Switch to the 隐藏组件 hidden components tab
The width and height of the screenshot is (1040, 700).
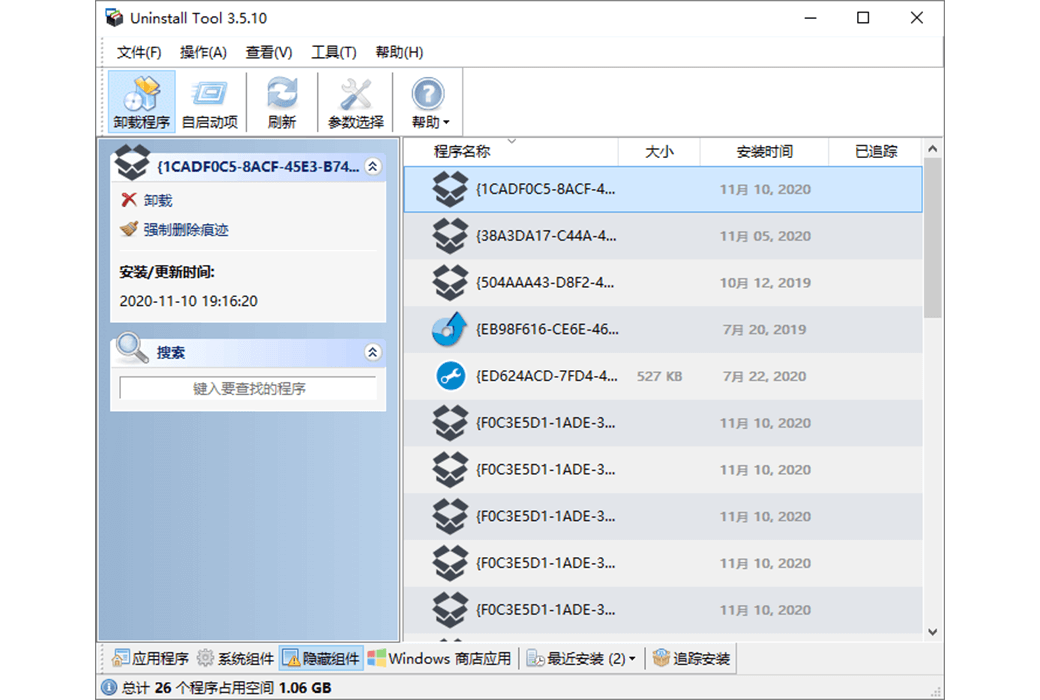click(321, 658)
